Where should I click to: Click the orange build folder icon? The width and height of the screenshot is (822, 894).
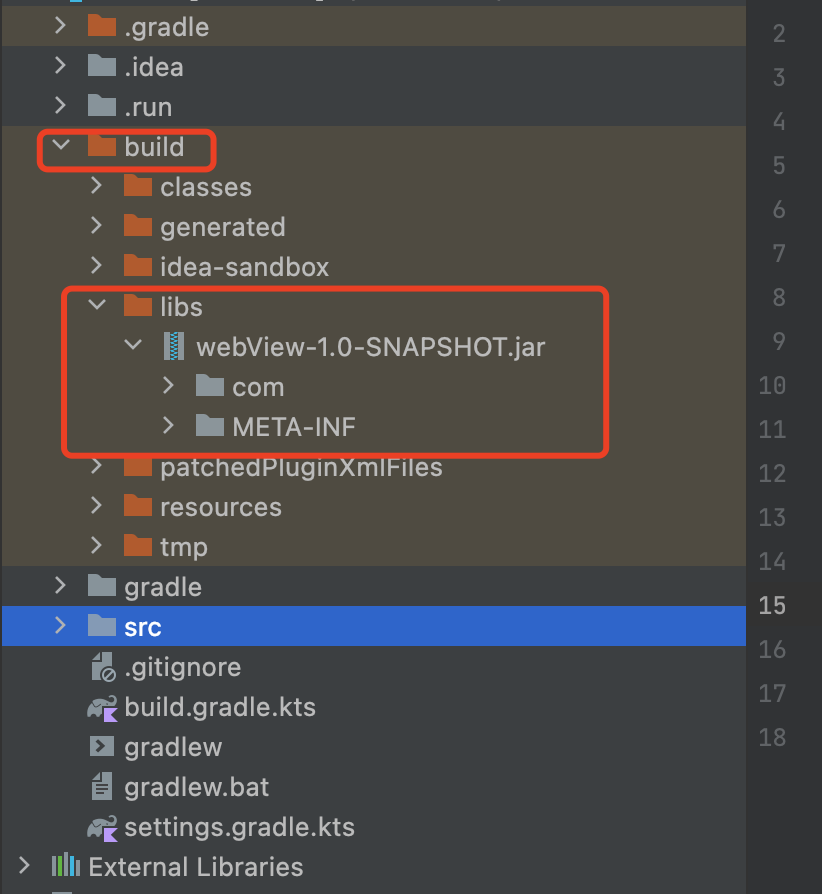[102, 147]
